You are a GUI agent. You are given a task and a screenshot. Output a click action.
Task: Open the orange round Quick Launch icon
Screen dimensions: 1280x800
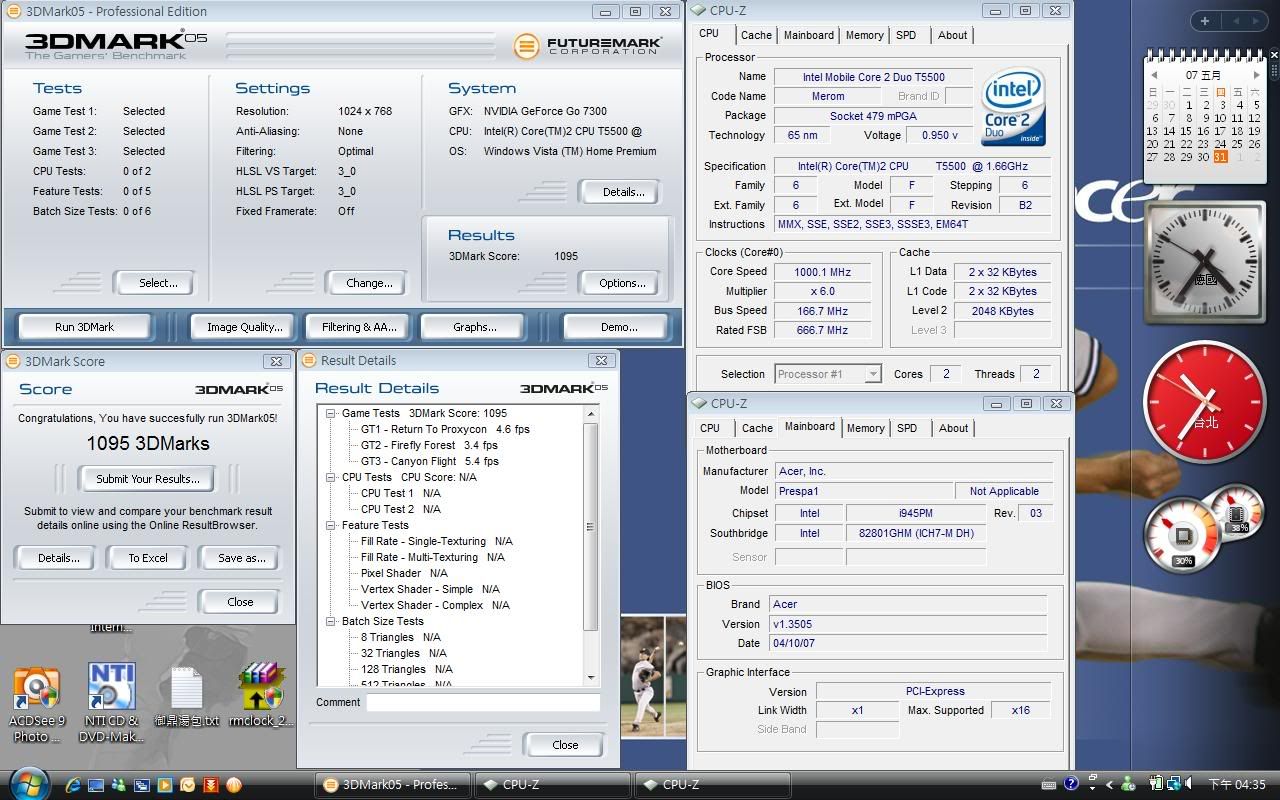point(234,785)
